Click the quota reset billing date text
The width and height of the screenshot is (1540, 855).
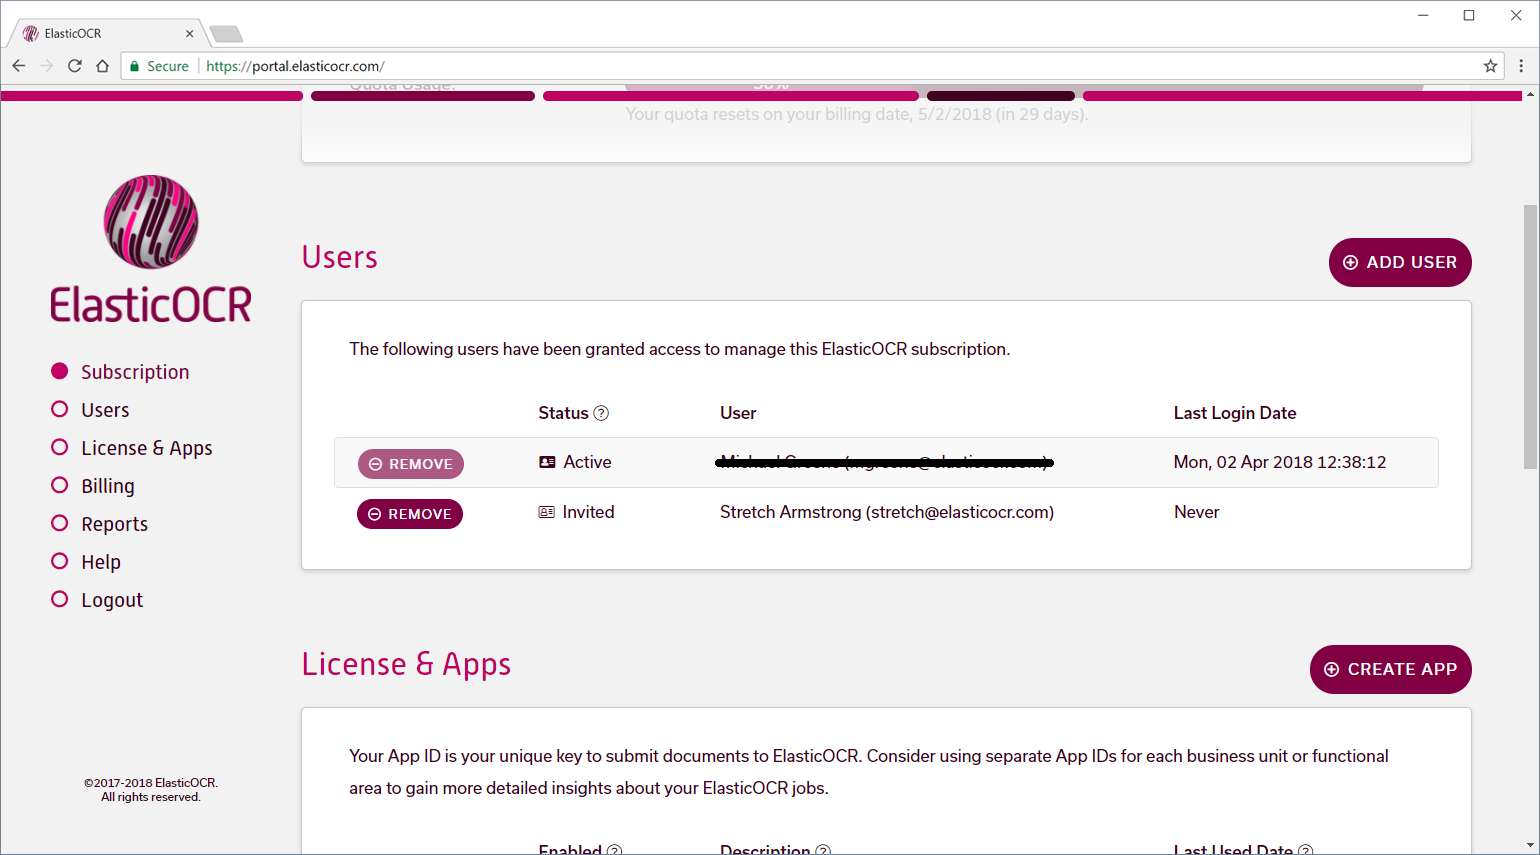tap(857, 114)
